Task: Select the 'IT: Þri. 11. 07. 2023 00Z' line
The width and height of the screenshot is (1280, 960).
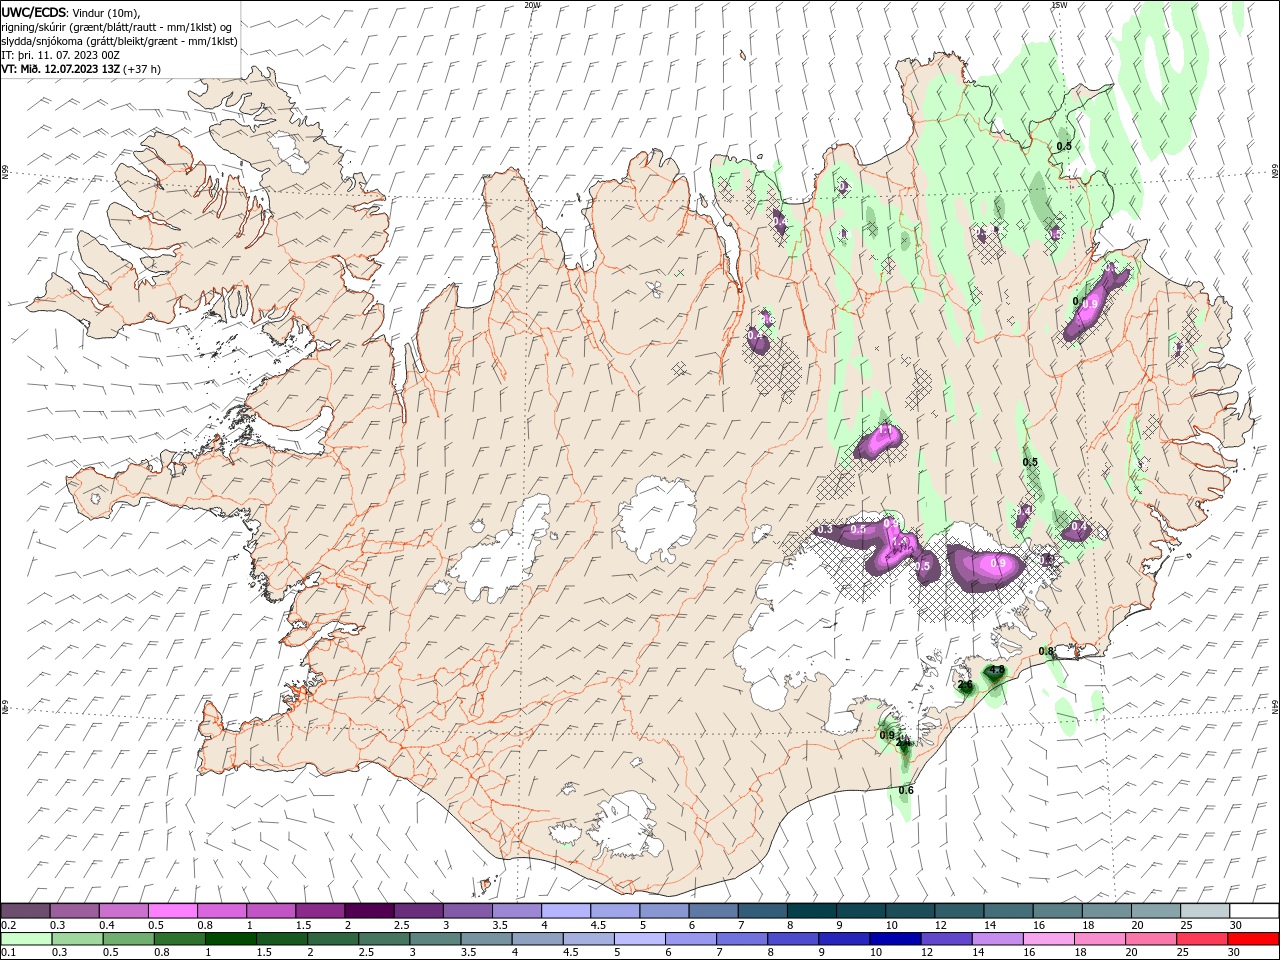Action: (60, 55)
